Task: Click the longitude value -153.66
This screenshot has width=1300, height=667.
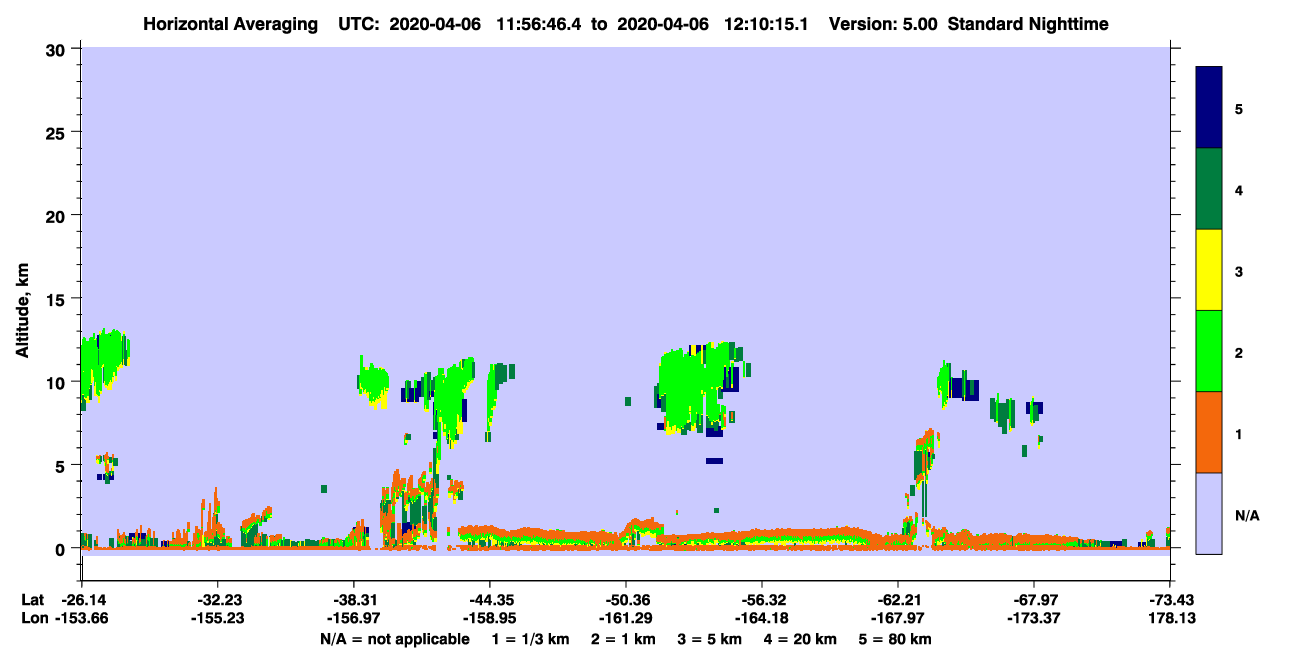Action: click(x=81, y=619)
